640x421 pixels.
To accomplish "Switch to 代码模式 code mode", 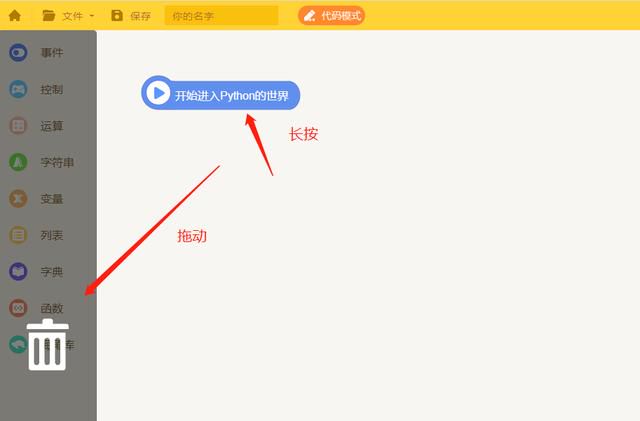I will (x=331, y=16).
